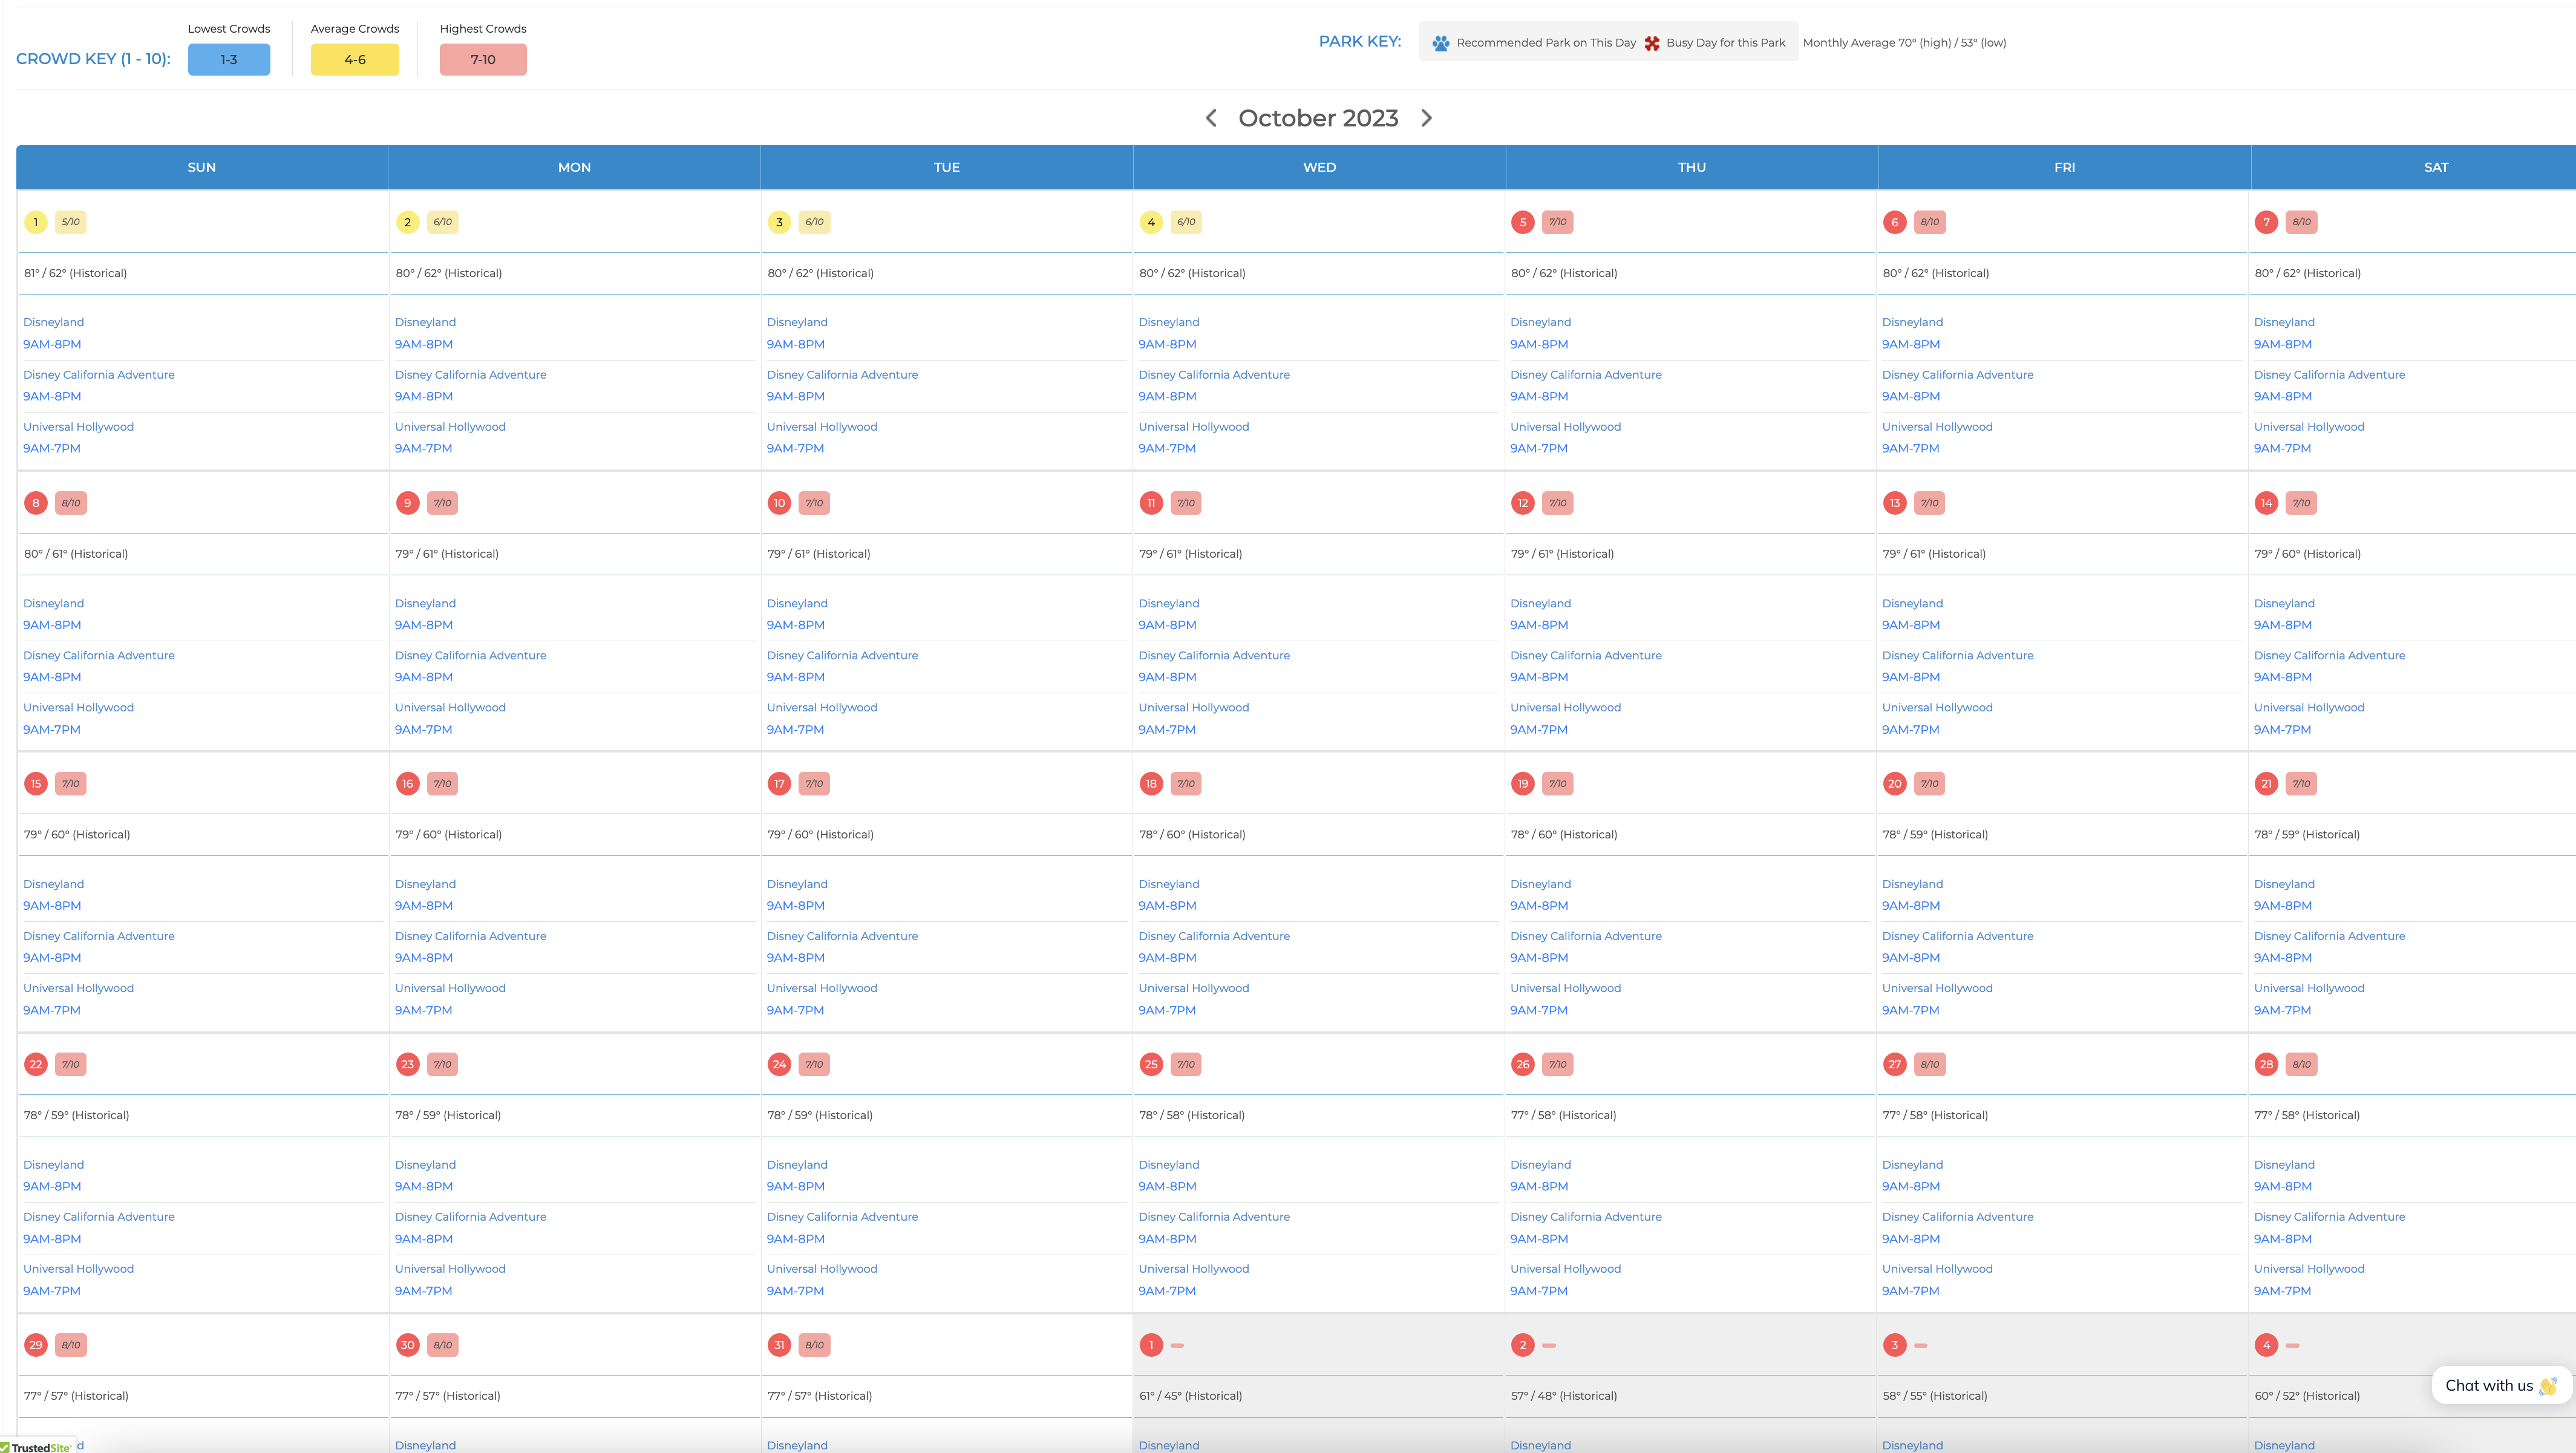Click the TrustedSite checkmark badge
2576x1453 pixels.
pos(36,1447)
